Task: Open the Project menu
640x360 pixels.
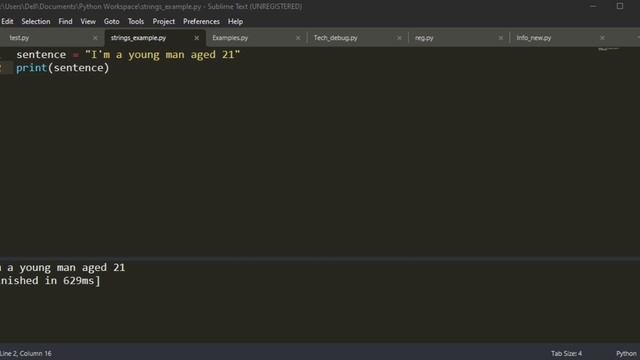Action: click(x=164, y=21)
